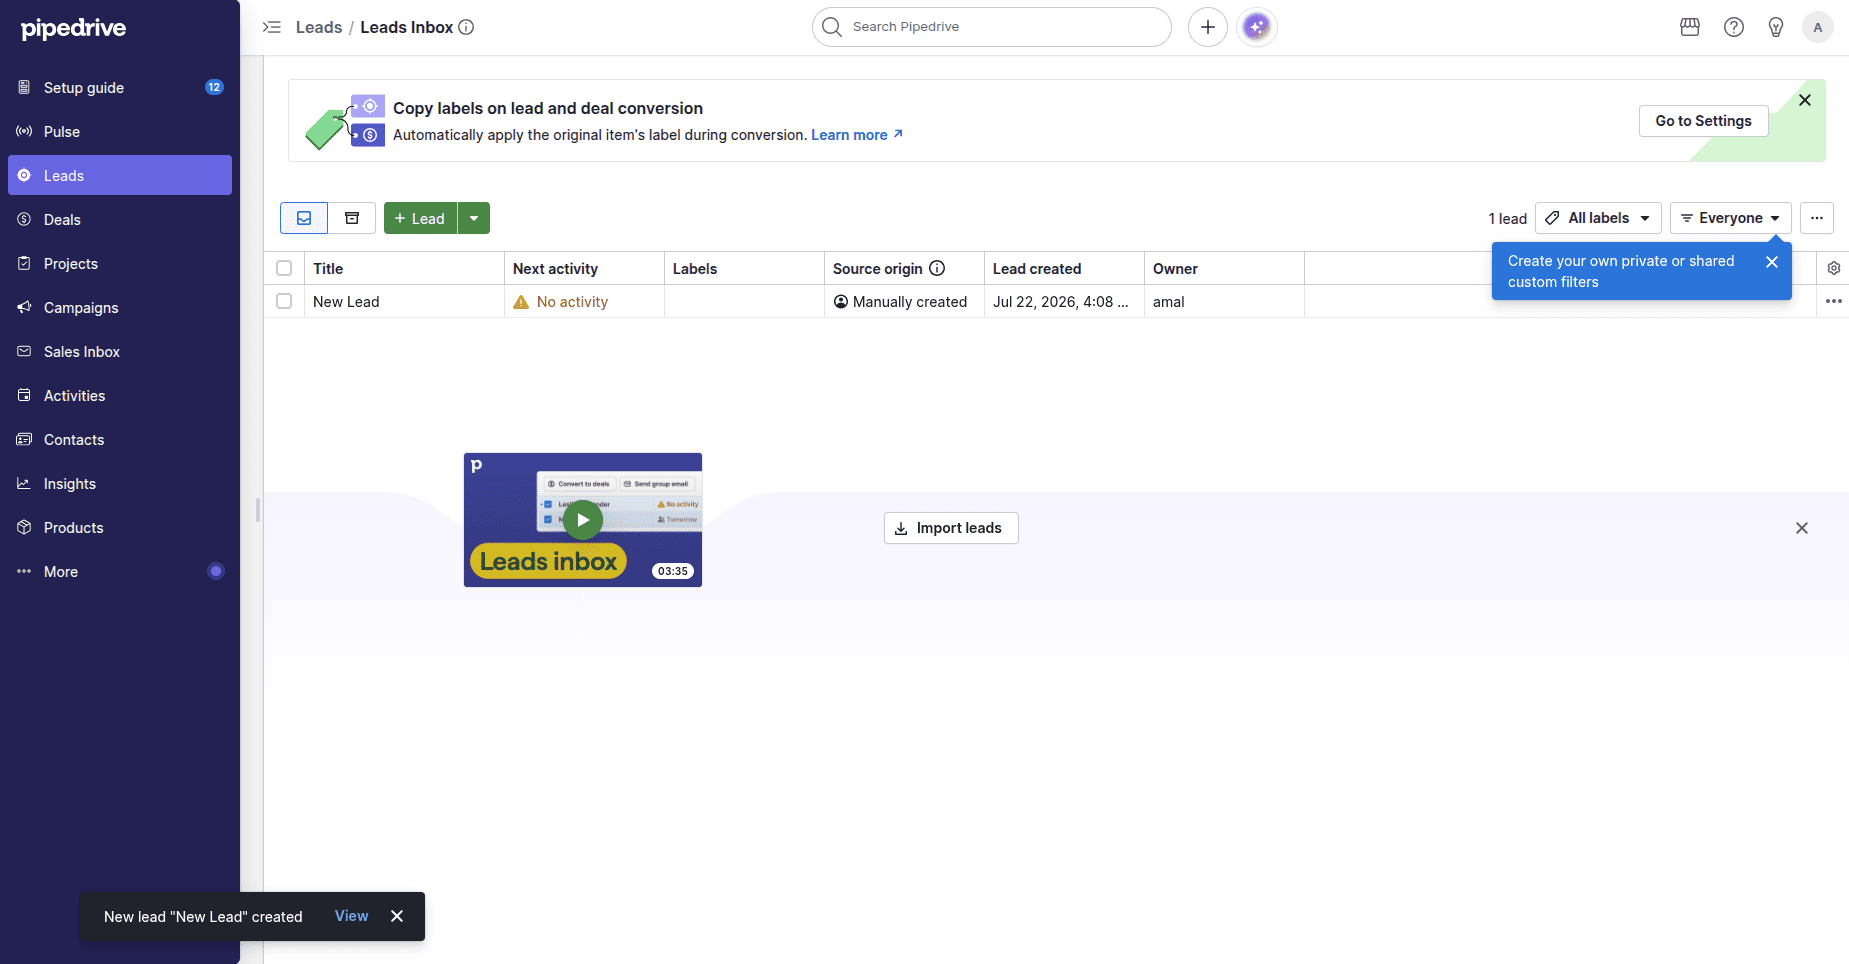
Task: Open the Pipedrive logo home link
Action: pos(74,28)
